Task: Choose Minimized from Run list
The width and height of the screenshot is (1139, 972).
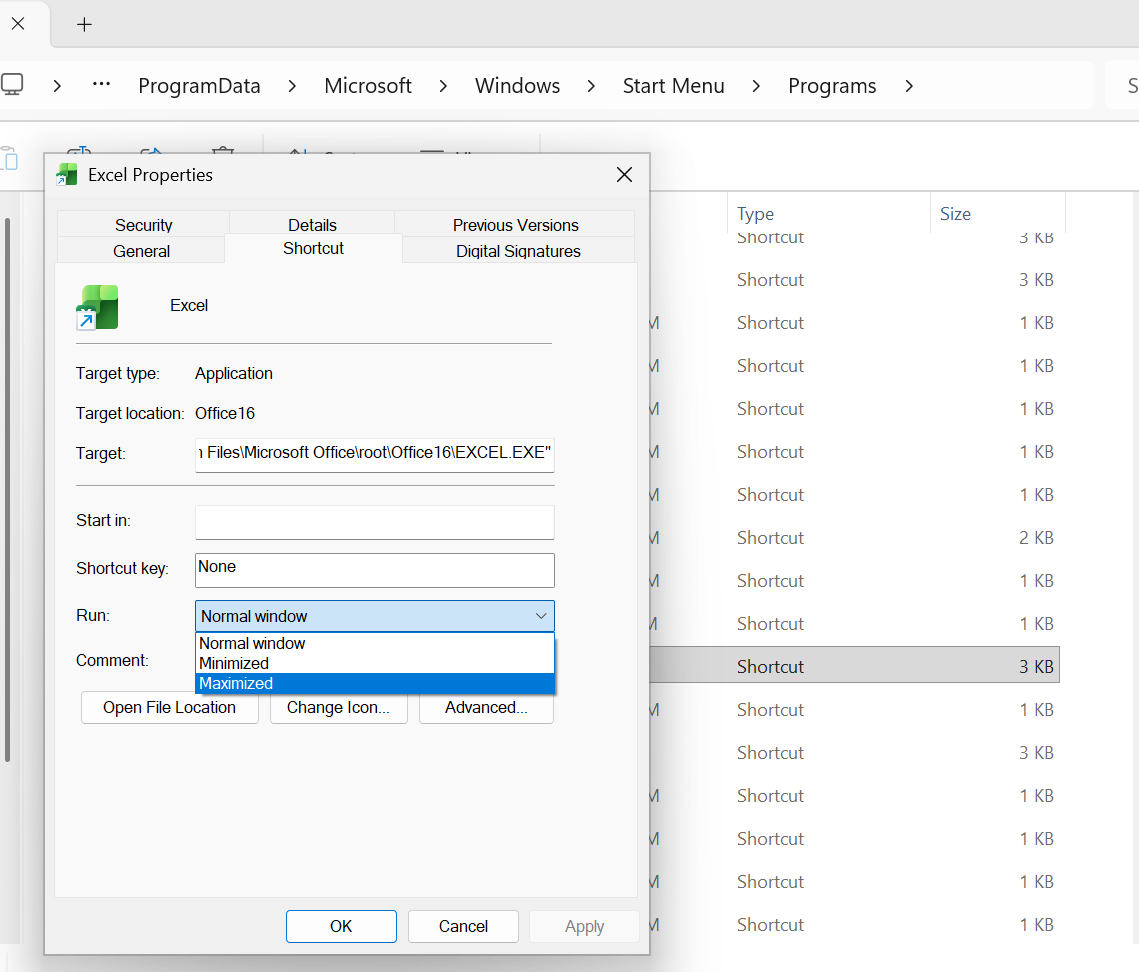Action: click(x=375, y=663)
